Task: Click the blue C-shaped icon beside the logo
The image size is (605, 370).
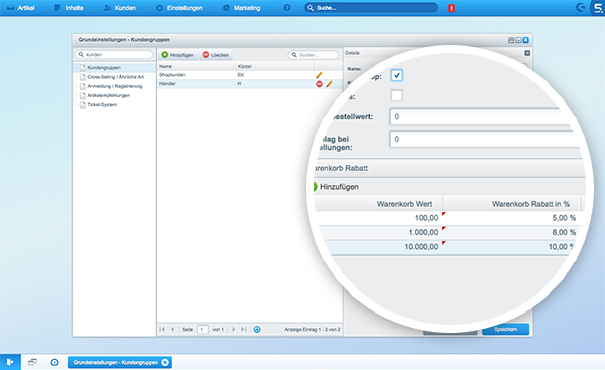Action: point(580,8)
